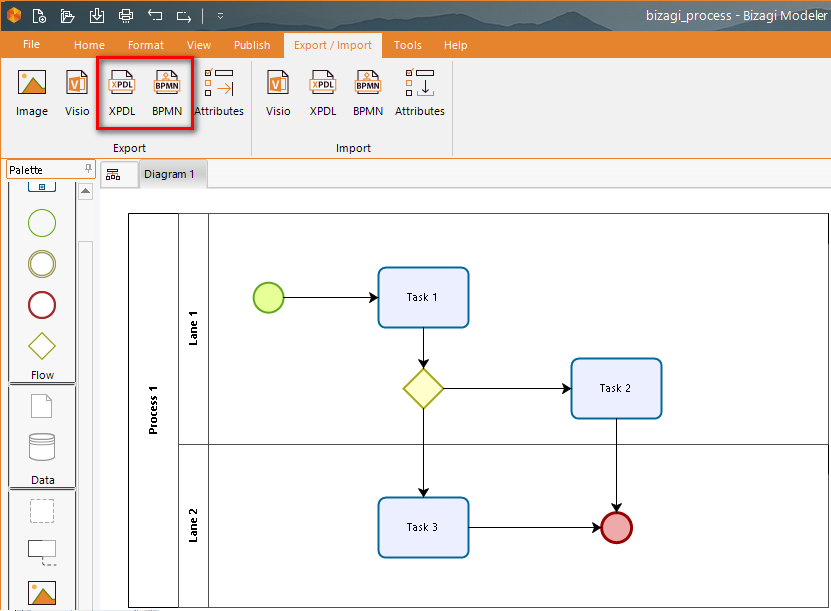Import a BPMN file
The width and height of the screenshot is (831, 611).
pos(368,92)
